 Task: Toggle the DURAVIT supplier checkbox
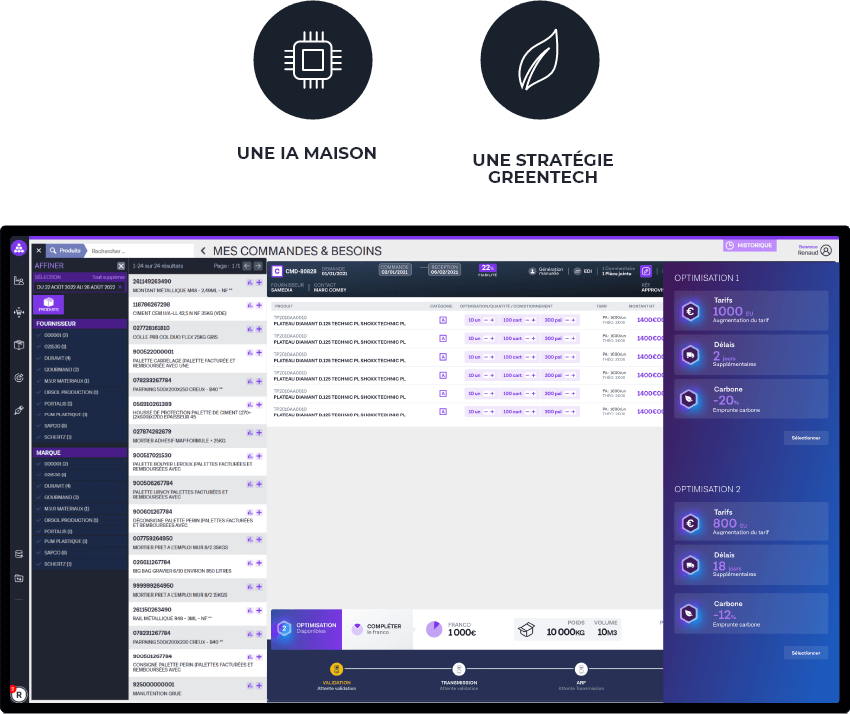click(39, 358)
